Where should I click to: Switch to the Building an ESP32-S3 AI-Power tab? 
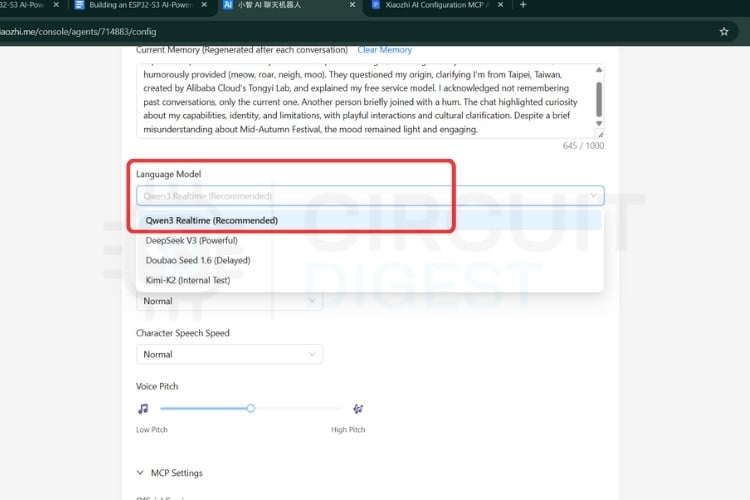140,5
